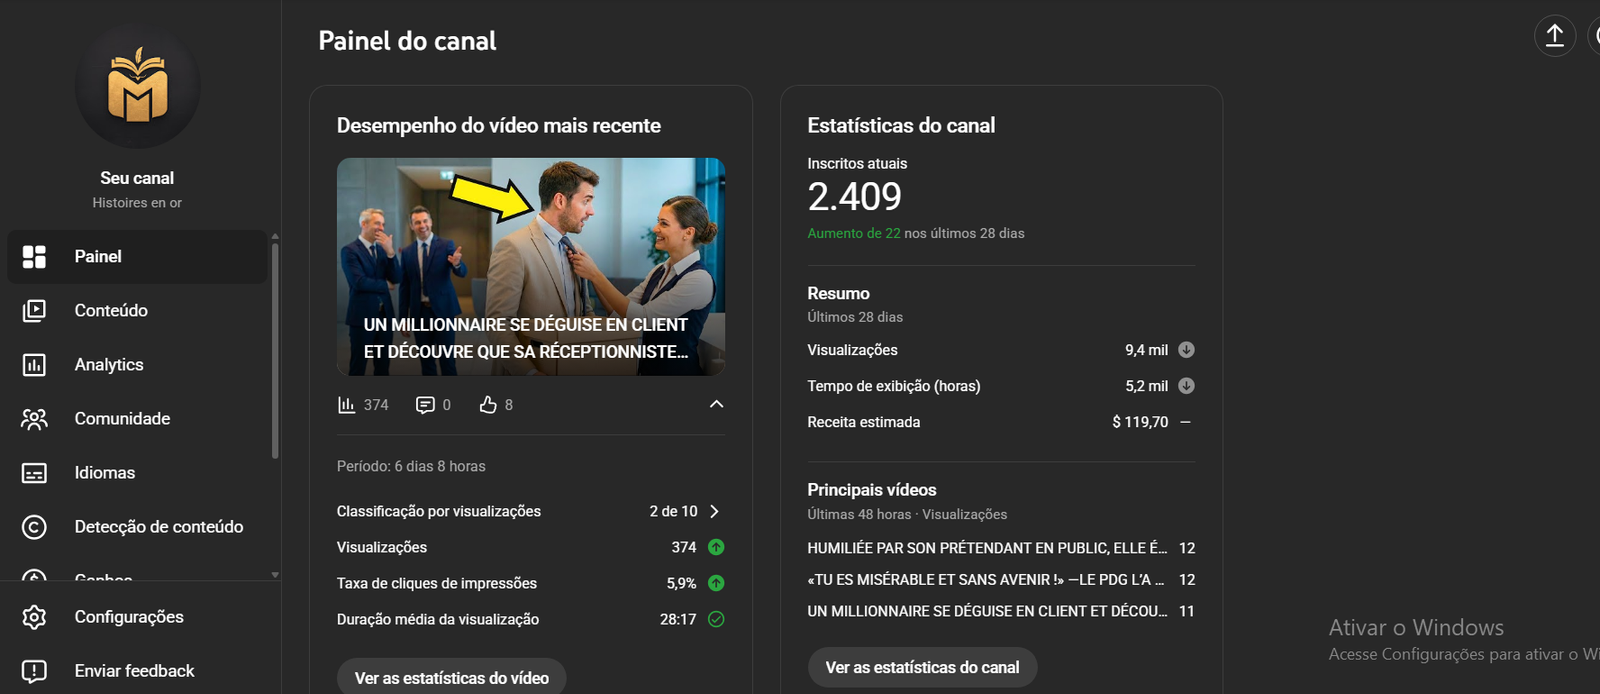Click the Painel dashboard icon in sidebar
The image size is (1600, 694).
pyautogui.click(x=34, y=257)
